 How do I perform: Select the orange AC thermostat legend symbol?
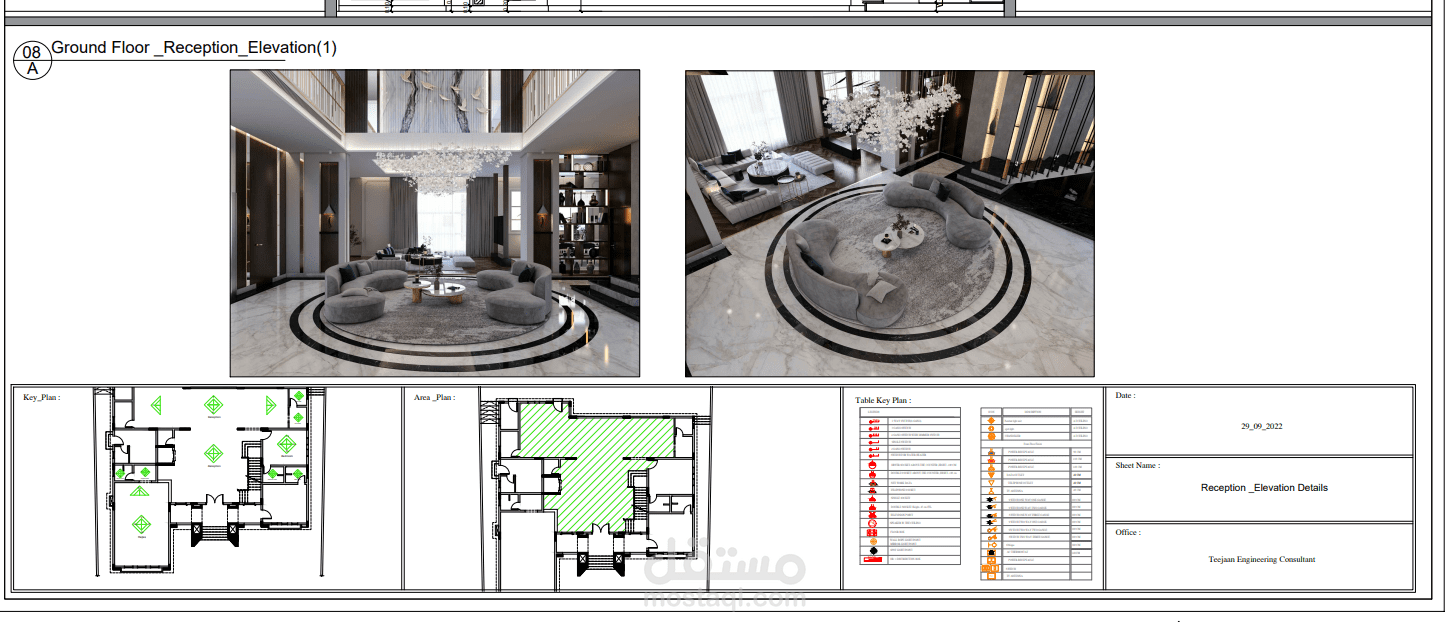[x=991, y=551]
